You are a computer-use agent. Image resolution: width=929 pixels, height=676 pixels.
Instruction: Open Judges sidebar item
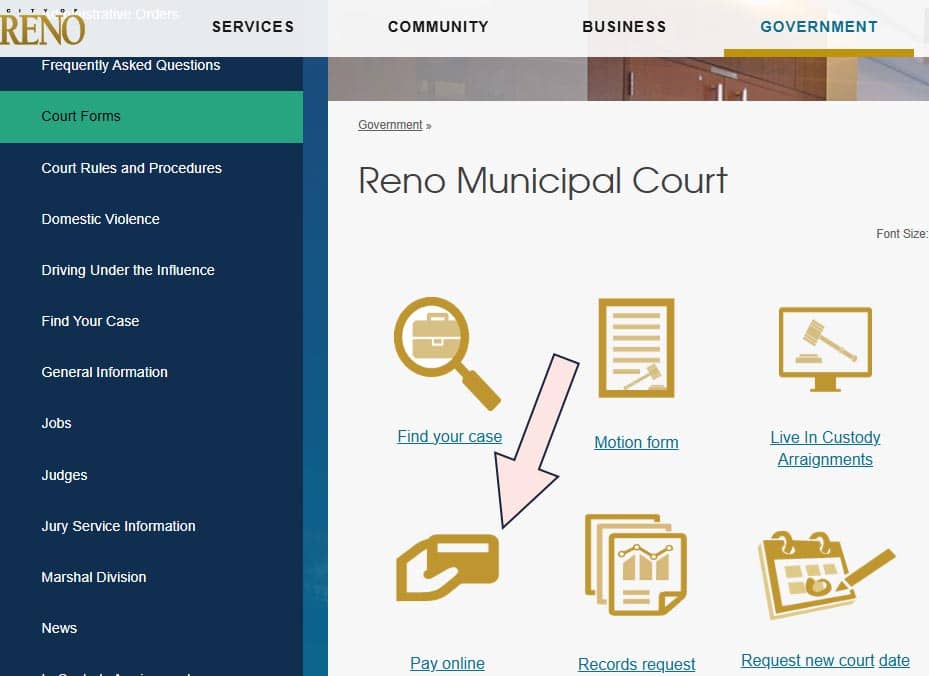point(64,475)
